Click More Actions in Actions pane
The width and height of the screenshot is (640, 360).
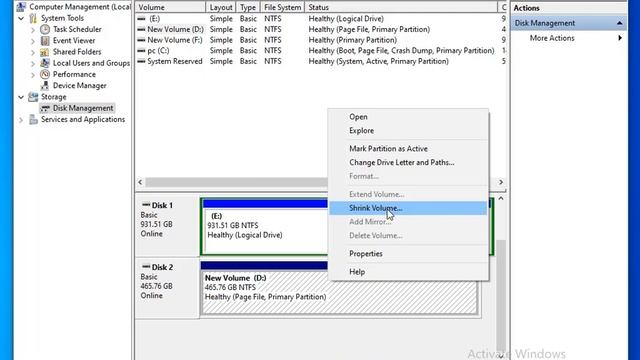552,38
